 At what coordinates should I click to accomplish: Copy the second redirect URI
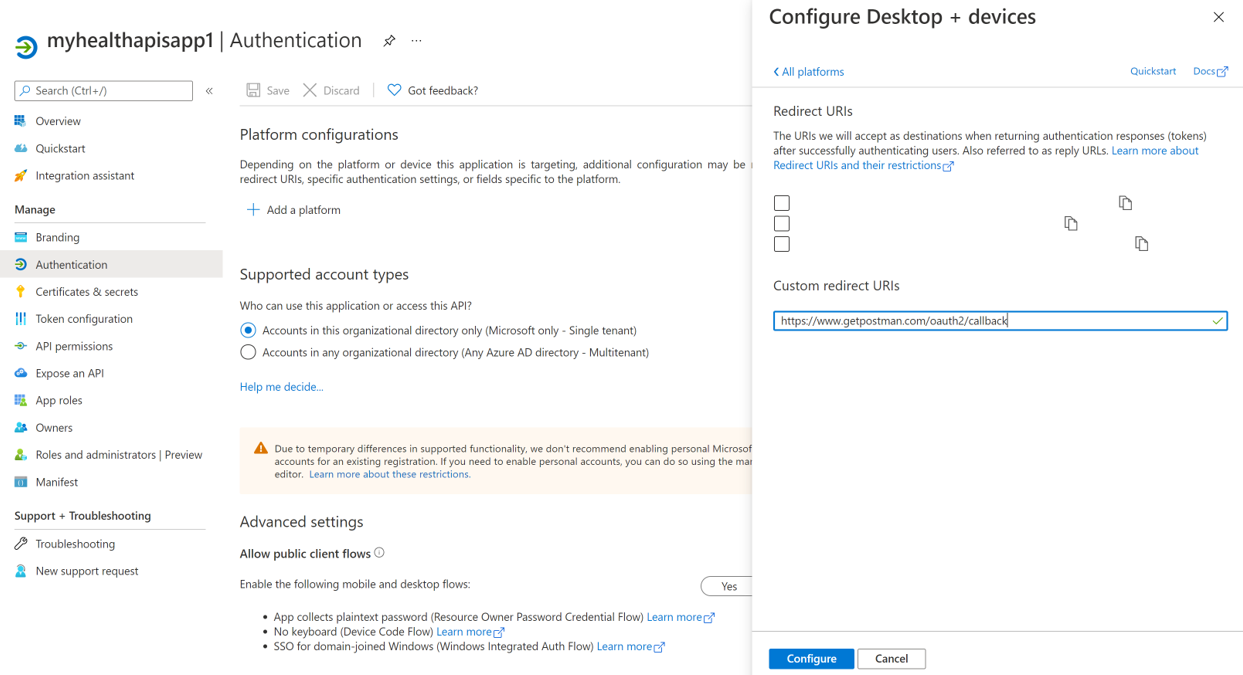tap(1070, 223)
